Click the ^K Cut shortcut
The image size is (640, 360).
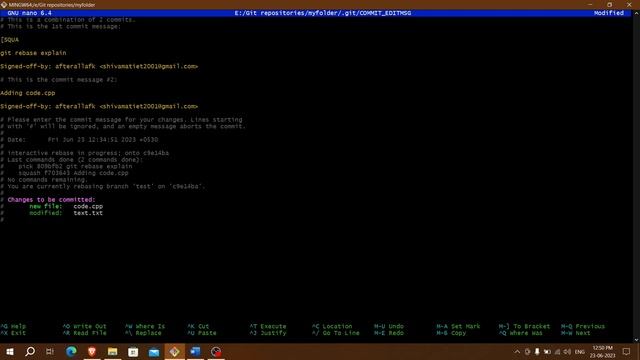[x=198, y=326]
